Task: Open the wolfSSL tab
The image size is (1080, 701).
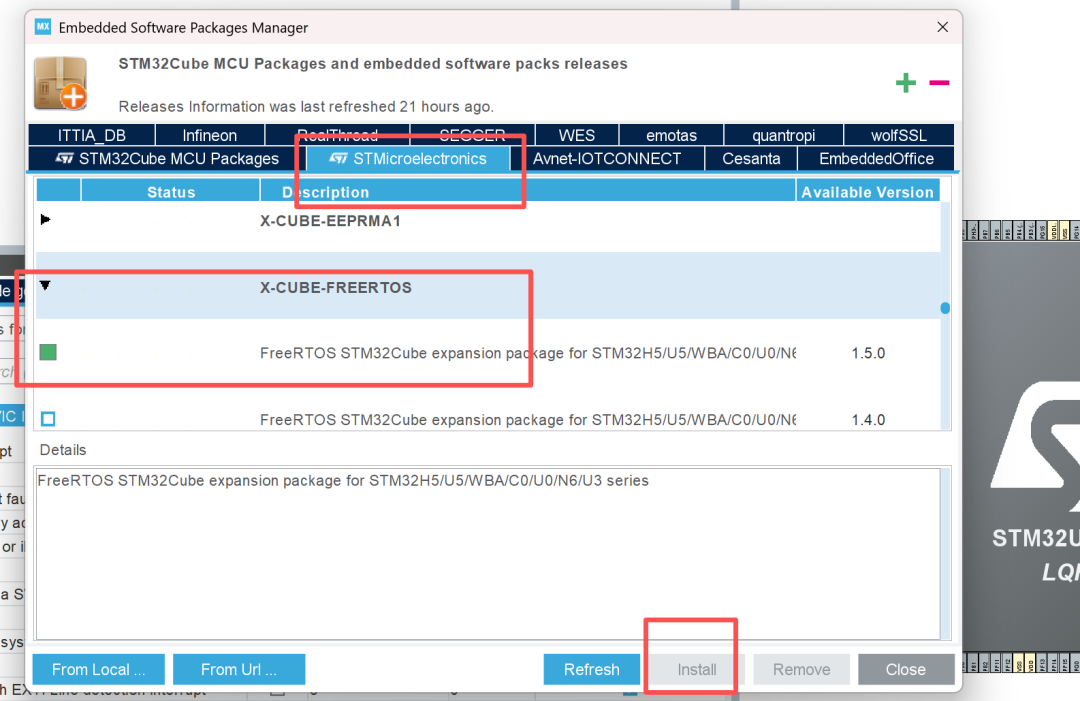Action: (x=899, y=135)
